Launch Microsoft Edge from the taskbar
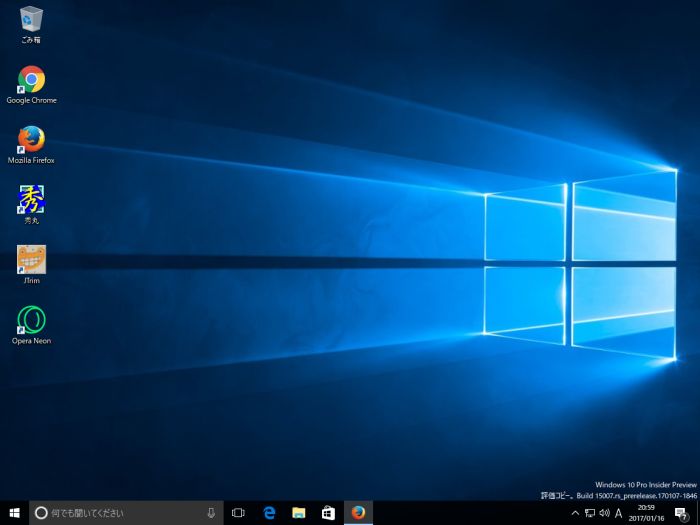The image size is (700, 525). point(269,513)
